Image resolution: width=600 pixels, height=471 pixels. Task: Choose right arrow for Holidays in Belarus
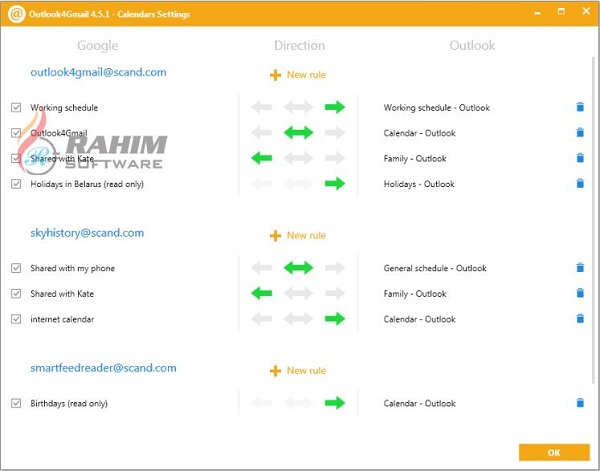(335, 184)
